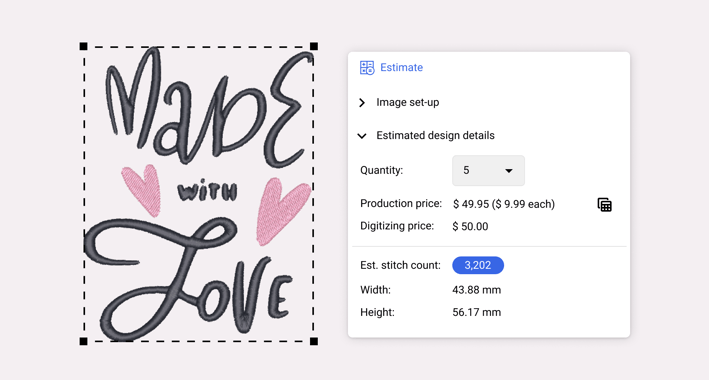Viewport: 709px width, 380px height.
Task: Click the Estimate panel icon
Action: (x=367, y=68)
